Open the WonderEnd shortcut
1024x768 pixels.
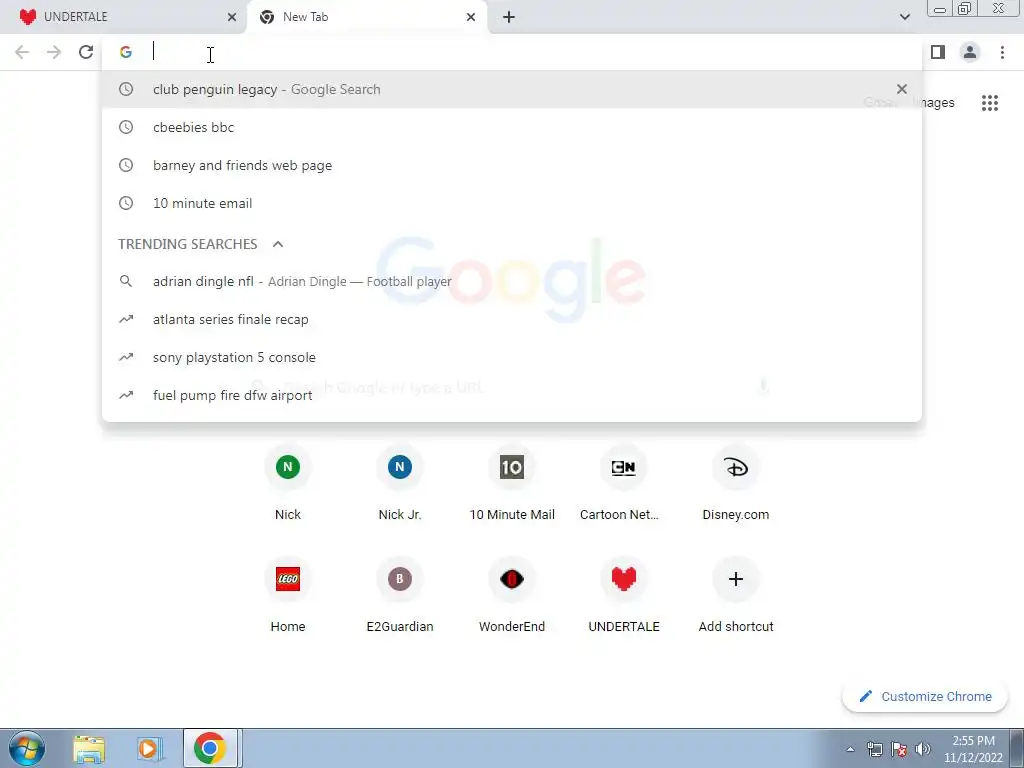[x=512, y=595]
